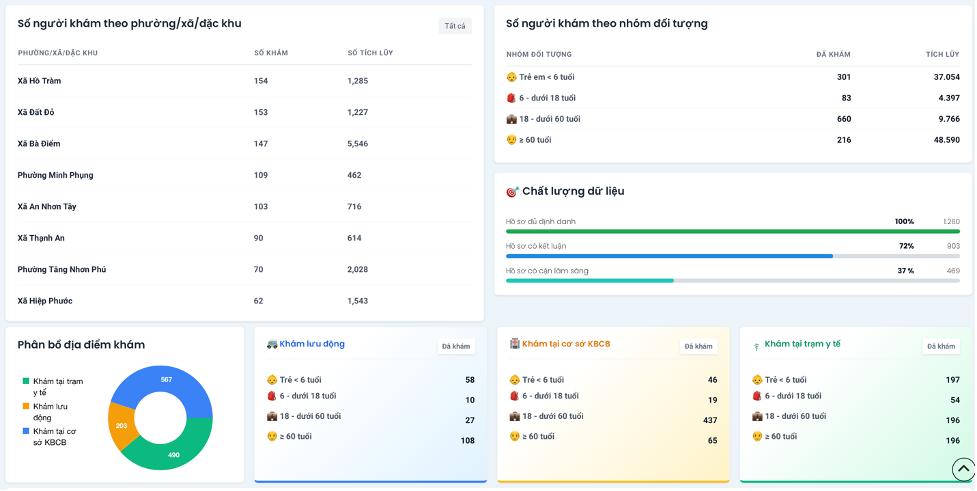
Task: Click Đã khám button in Khám tại cơ sở KBCB card
Action: point(698,346)
